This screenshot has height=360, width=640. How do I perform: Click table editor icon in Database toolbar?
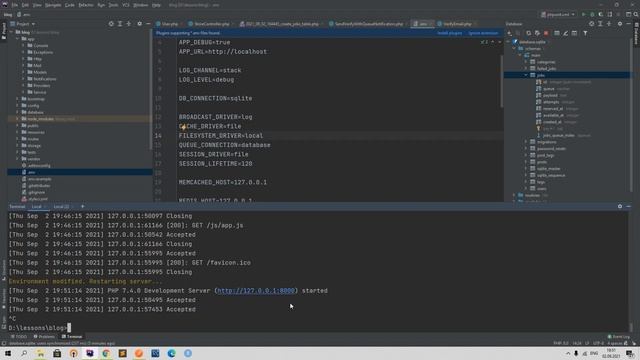tap(557, 33)
